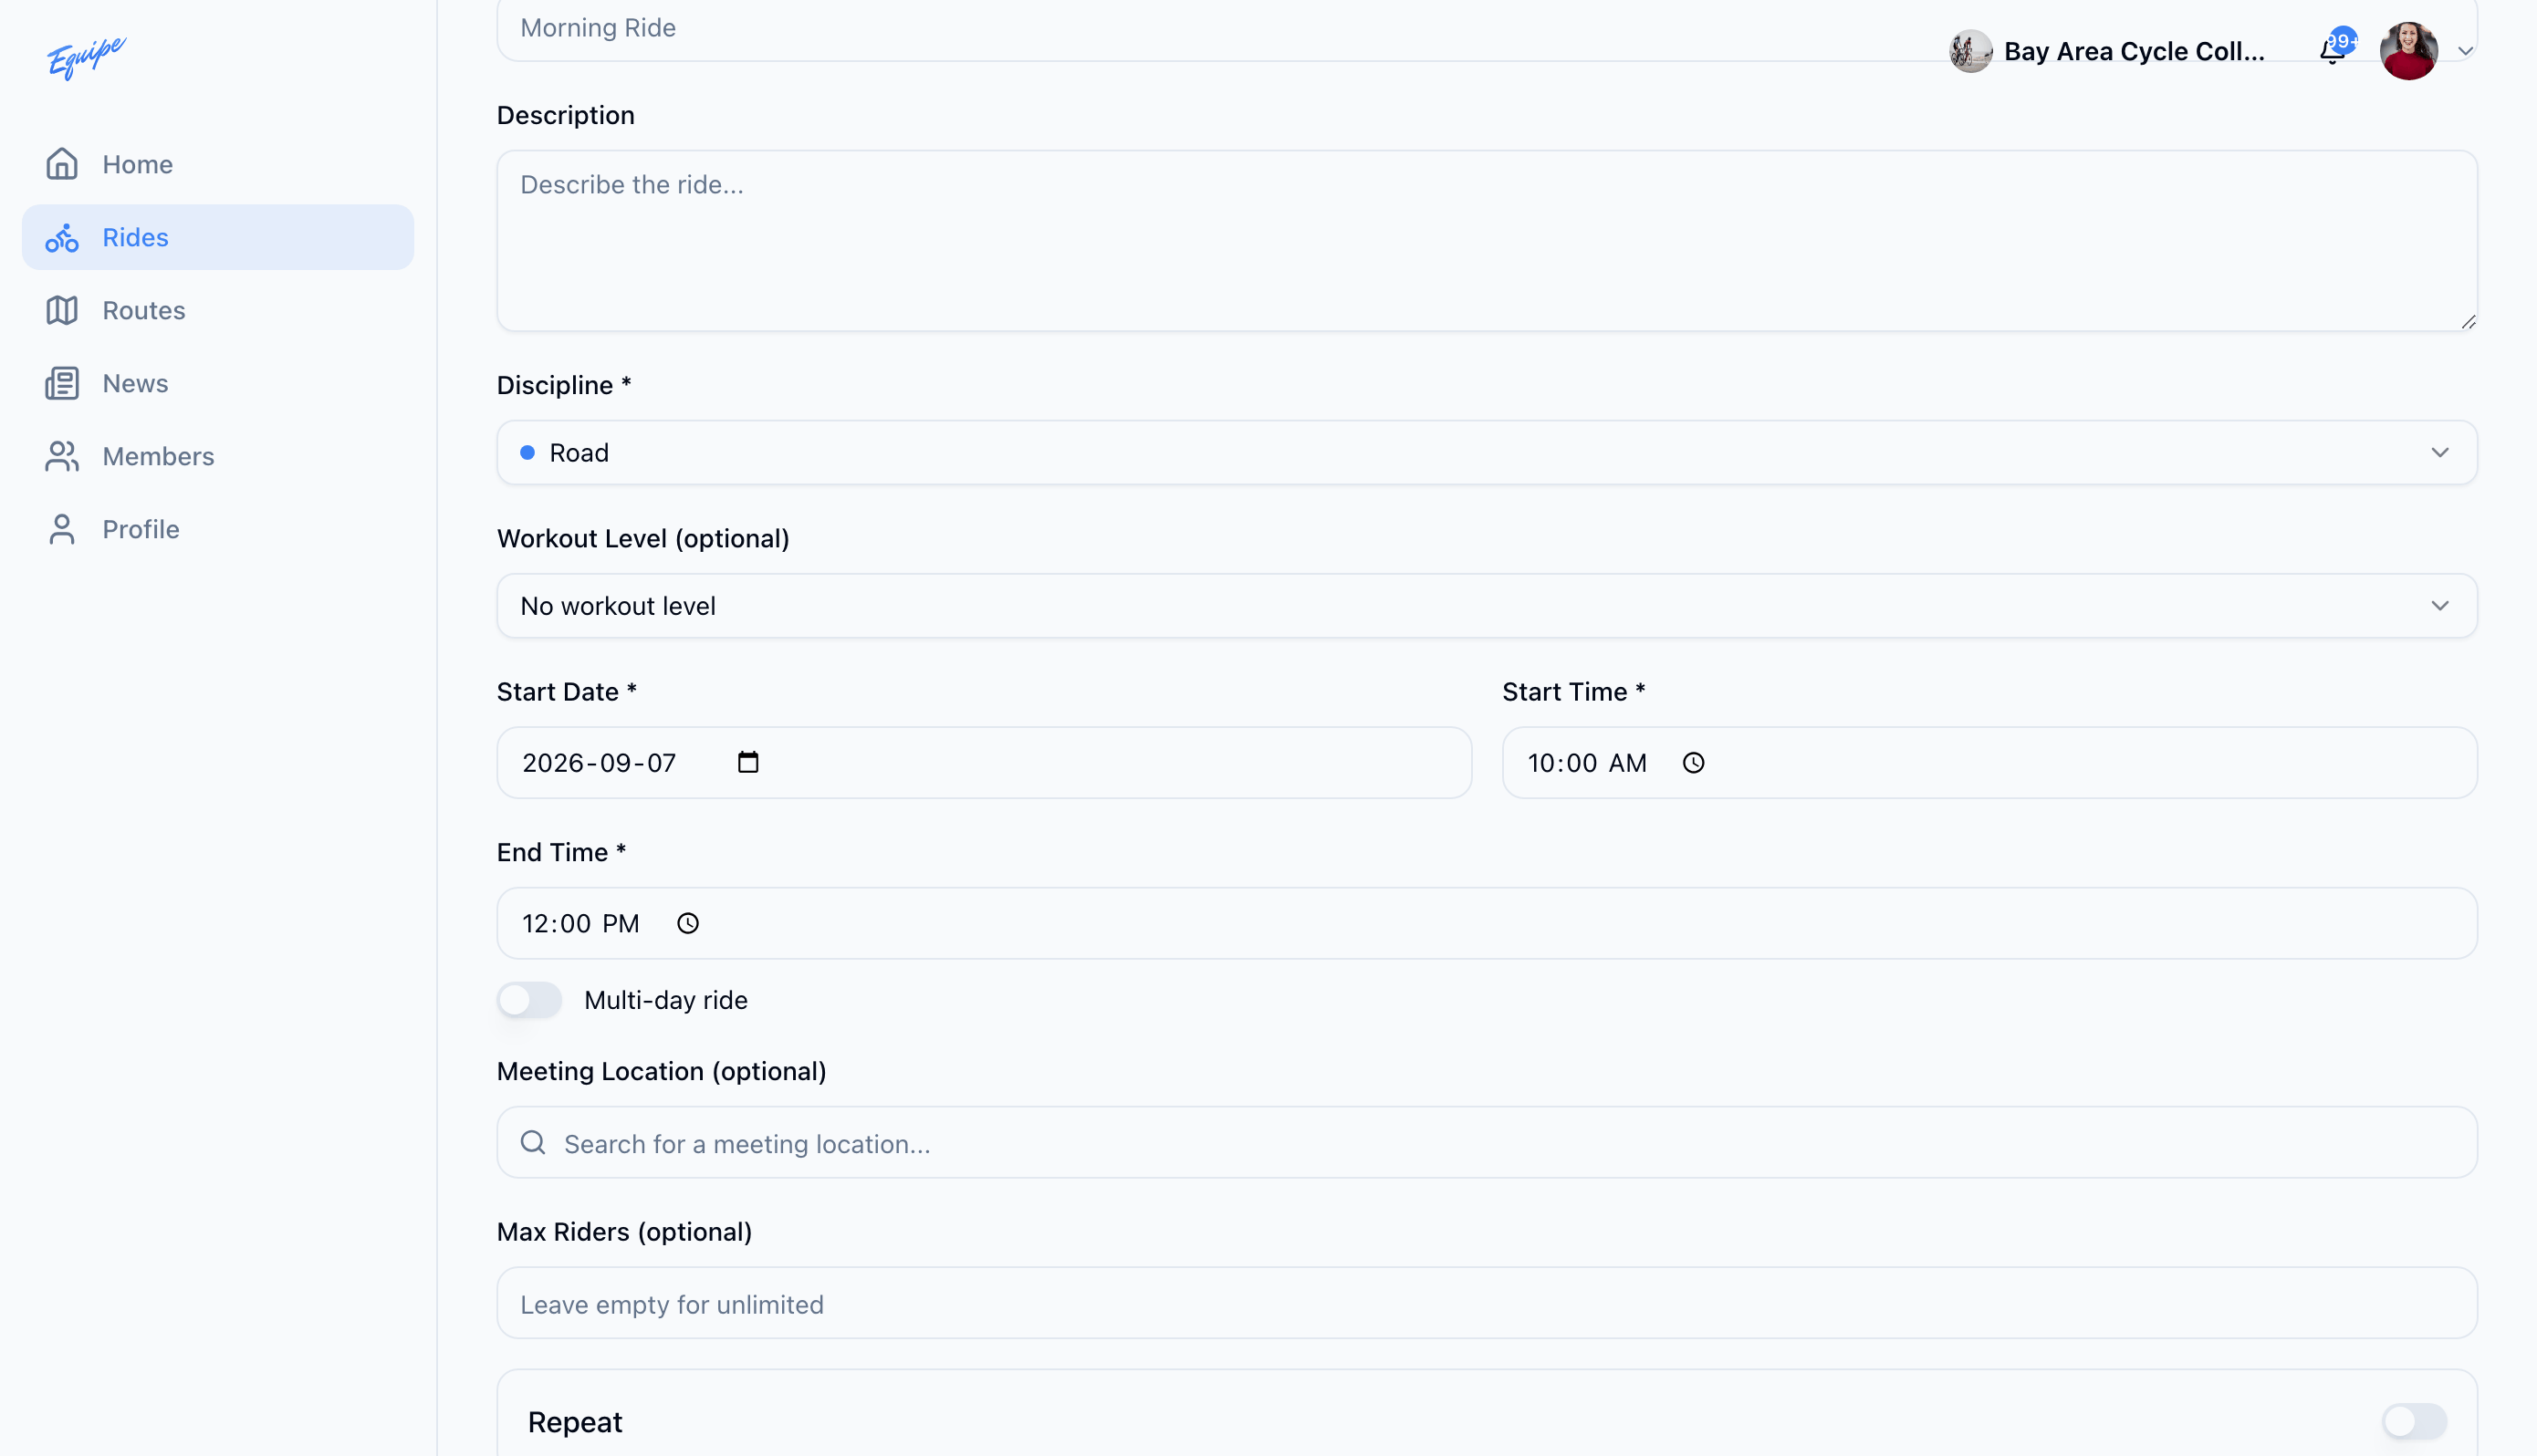Open calendar picker in Start Date
2537x1456 pixels.
(748, 763)
